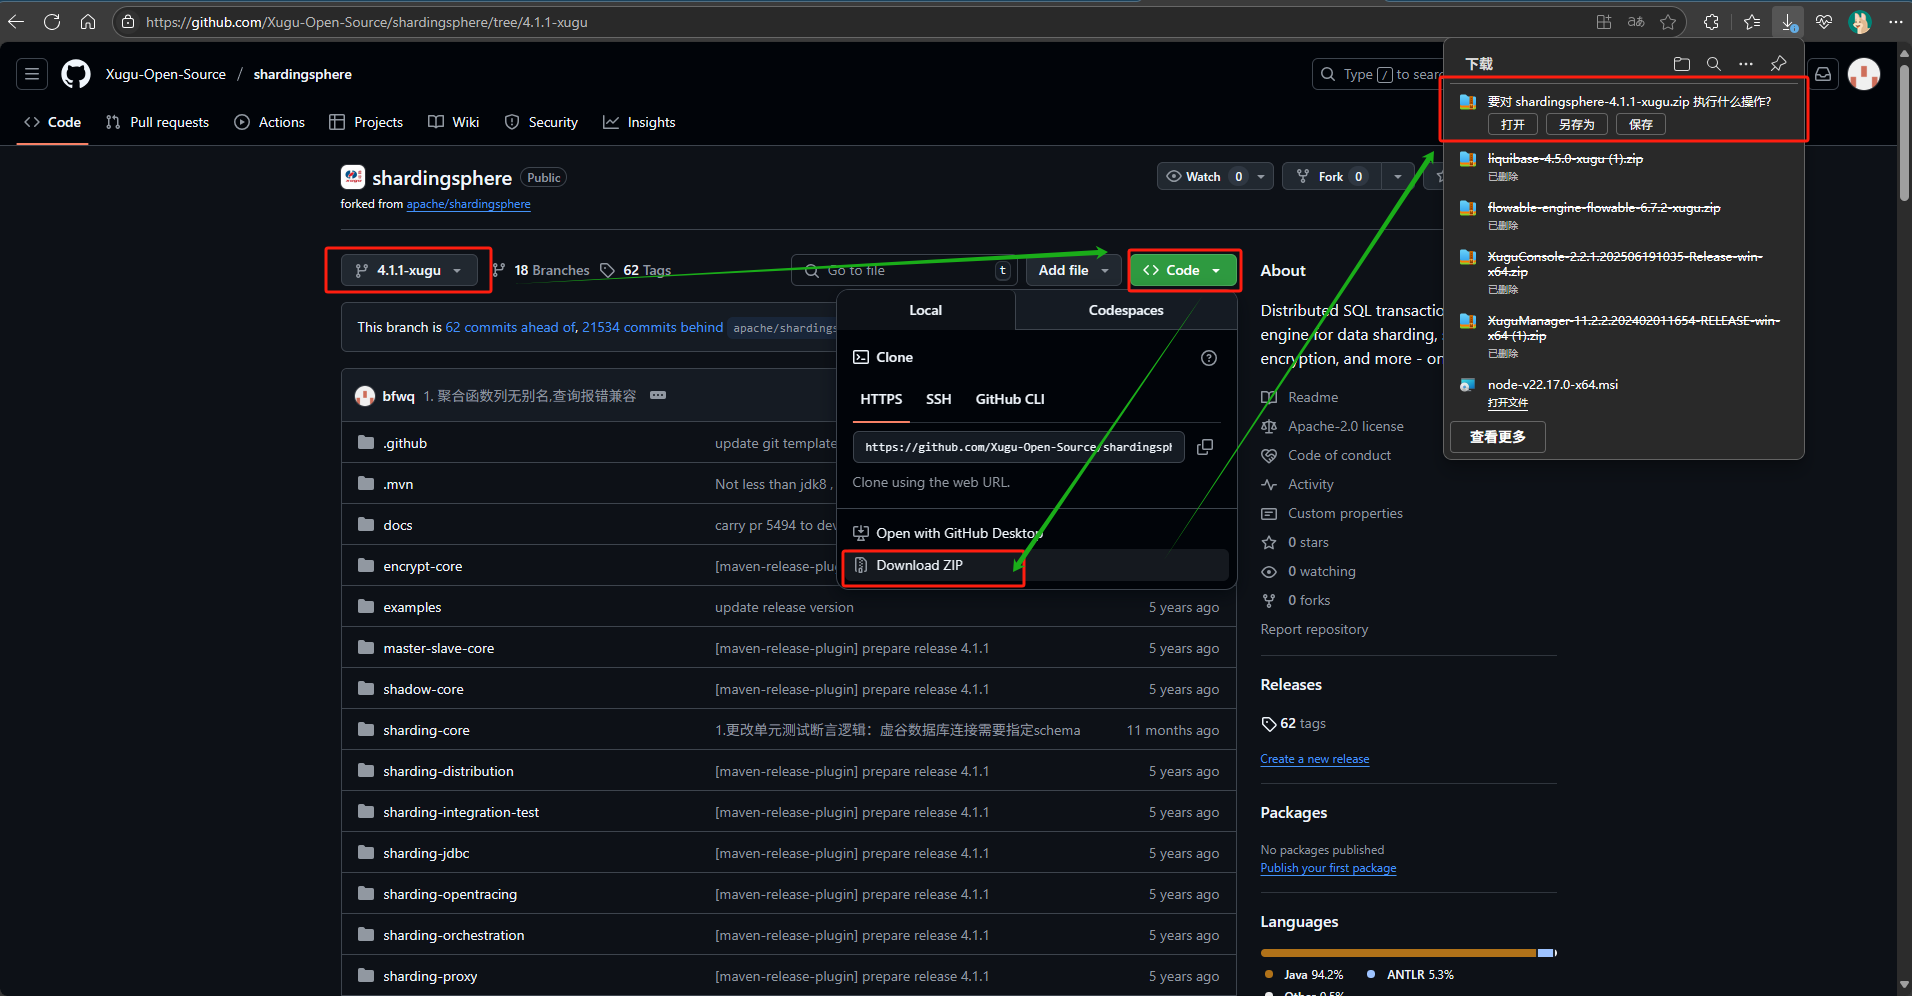This screenshot has height=996, width=1912.
Task: Copy the HTTPS clone URL to clipboard
Action: coord(1205,447)
